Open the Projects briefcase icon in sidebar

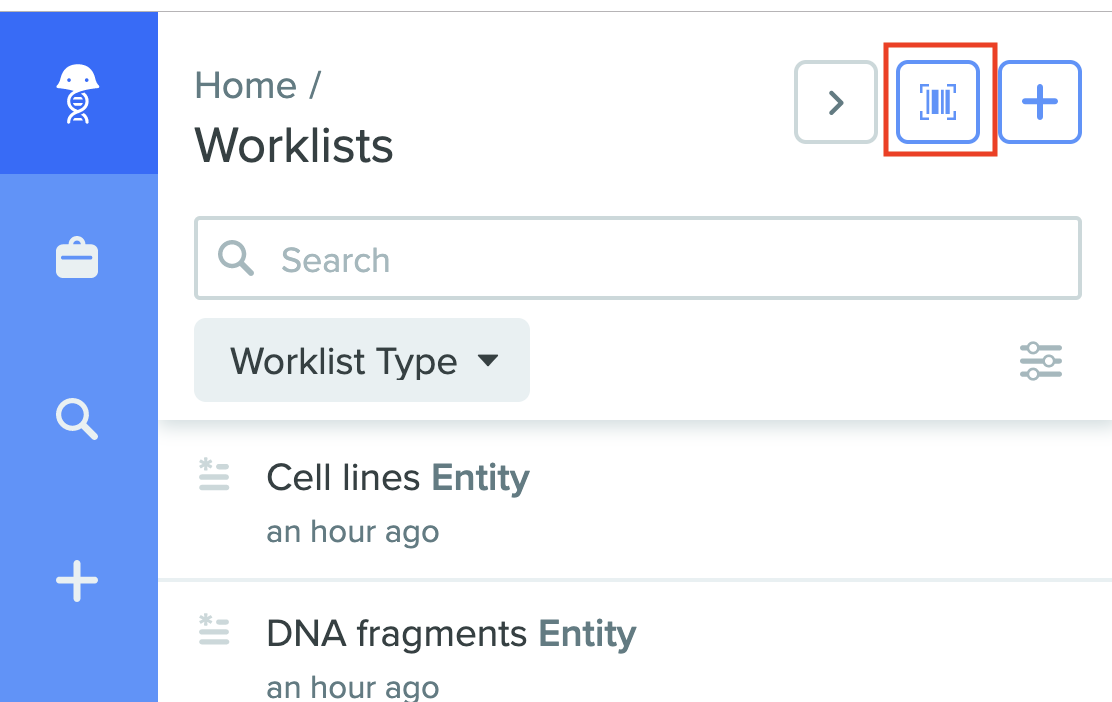tap(77, 257)
